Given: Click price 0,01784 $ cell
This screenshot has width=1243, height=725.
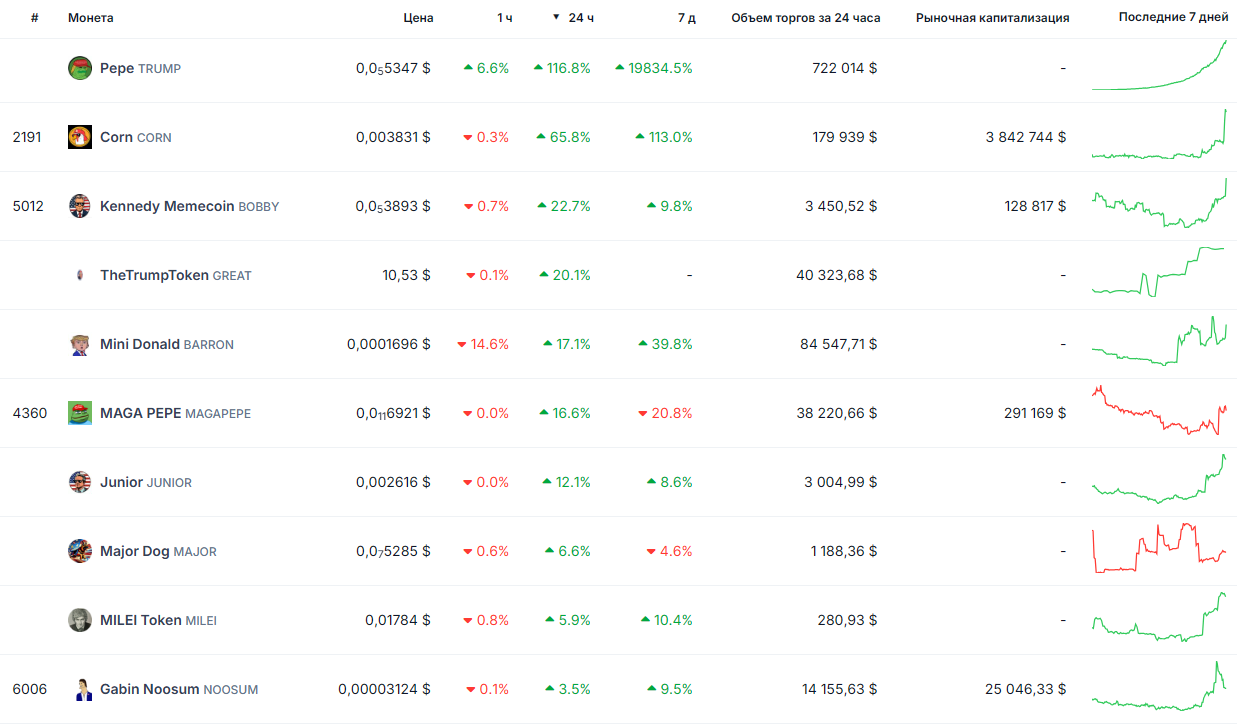Looking at the screenshot, I should [398, 620].
